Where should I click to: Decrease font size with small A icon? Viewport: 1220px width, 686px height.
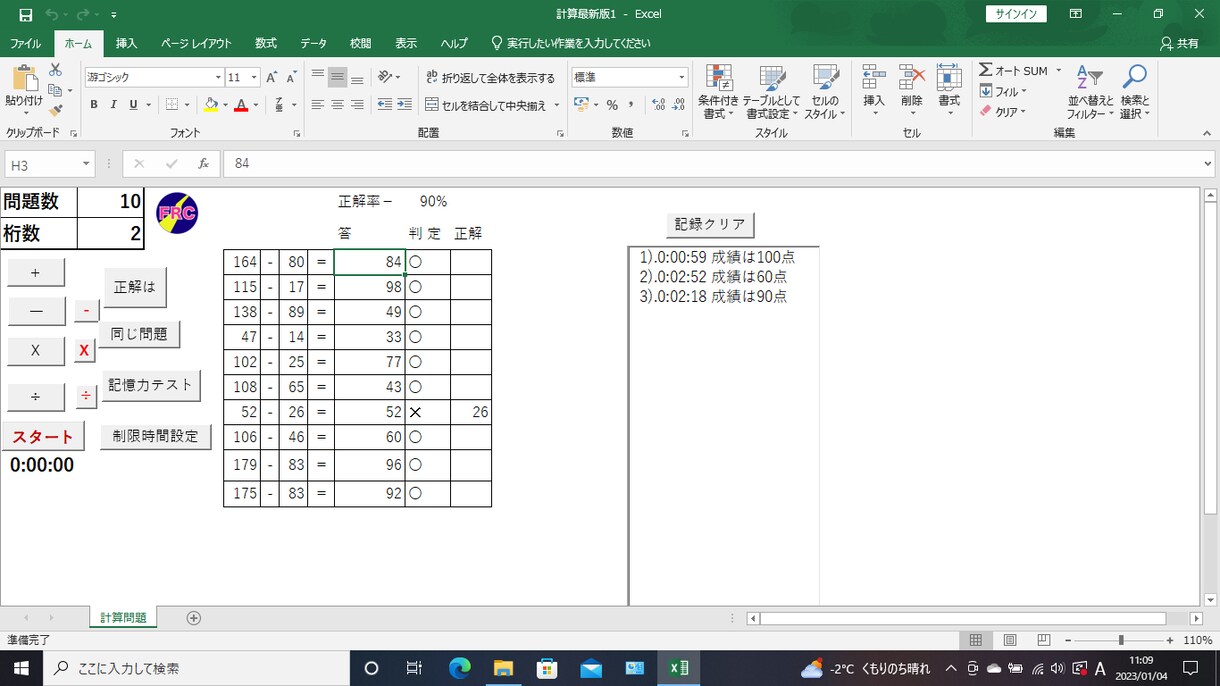point(292,78)
